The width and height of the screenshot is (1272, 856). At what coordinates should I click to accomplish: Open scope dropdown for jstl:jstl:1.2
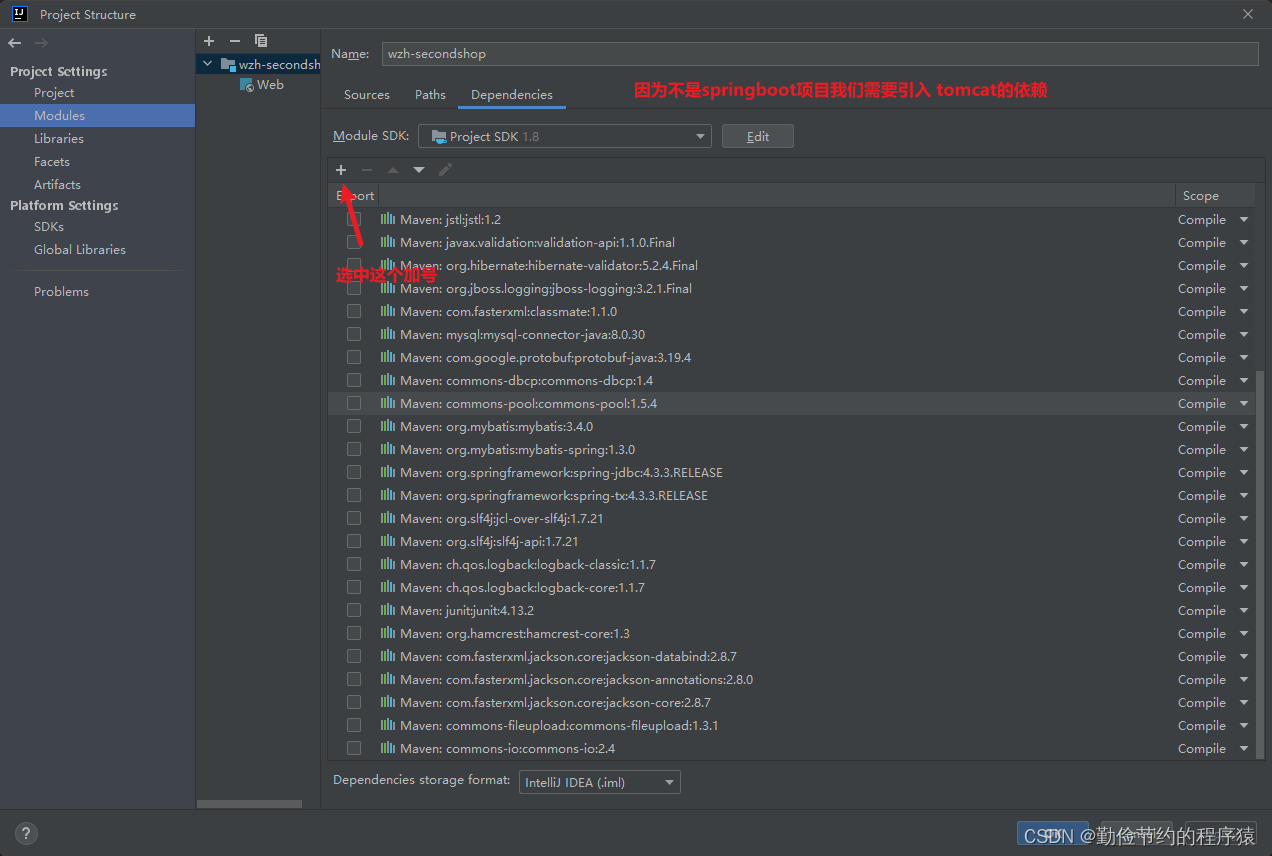[1244, 219]
